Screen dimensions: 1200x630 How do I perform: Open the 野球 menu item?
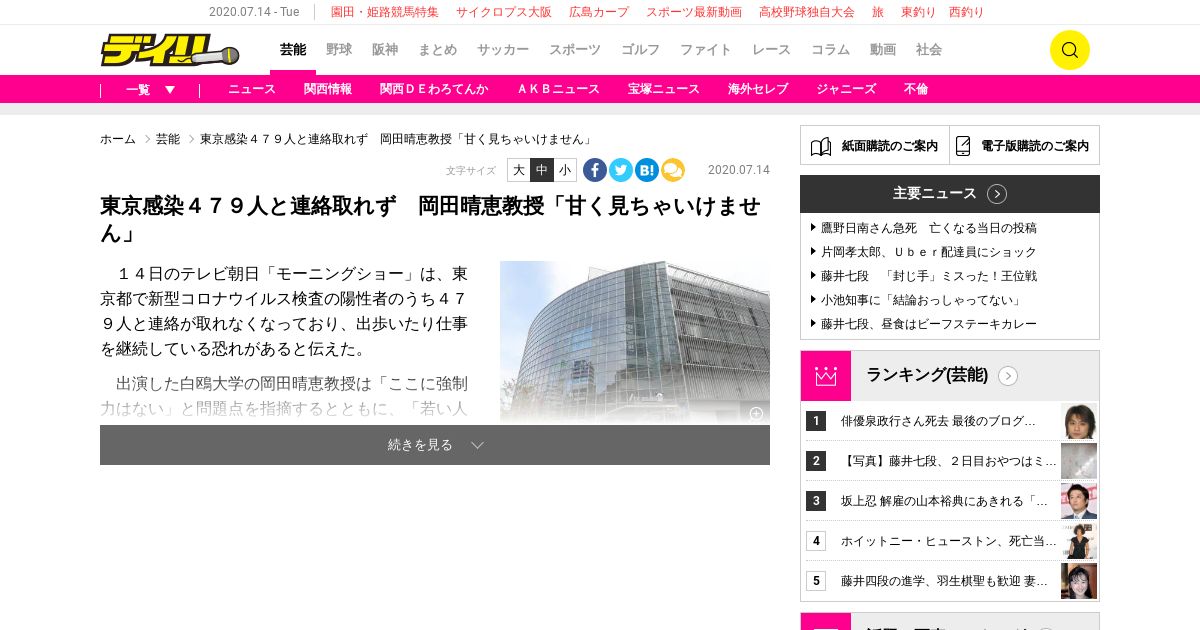tap(339, 50)
